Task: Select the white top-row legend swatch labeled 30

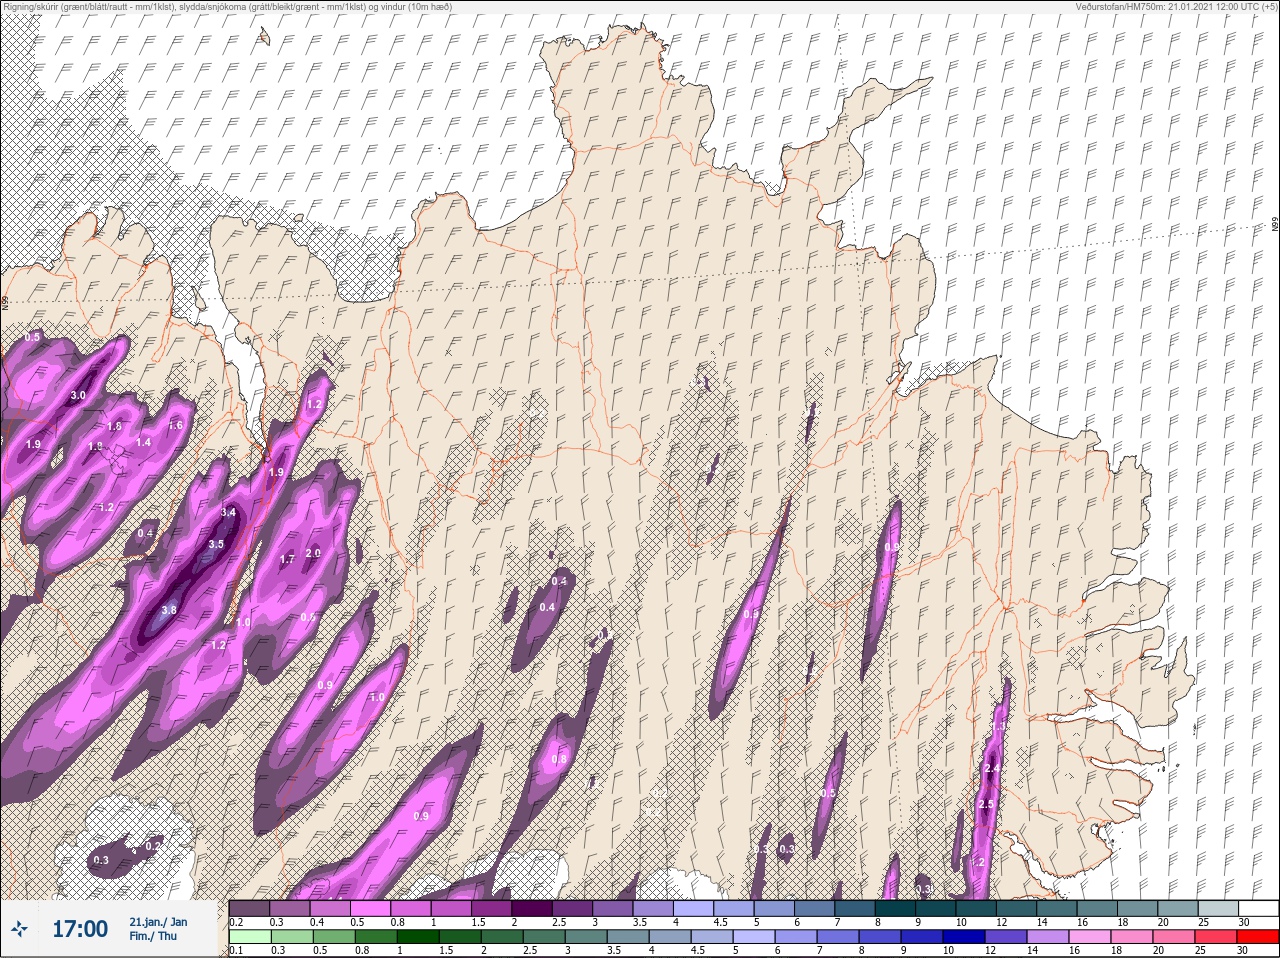Action: pos(1258,907)
